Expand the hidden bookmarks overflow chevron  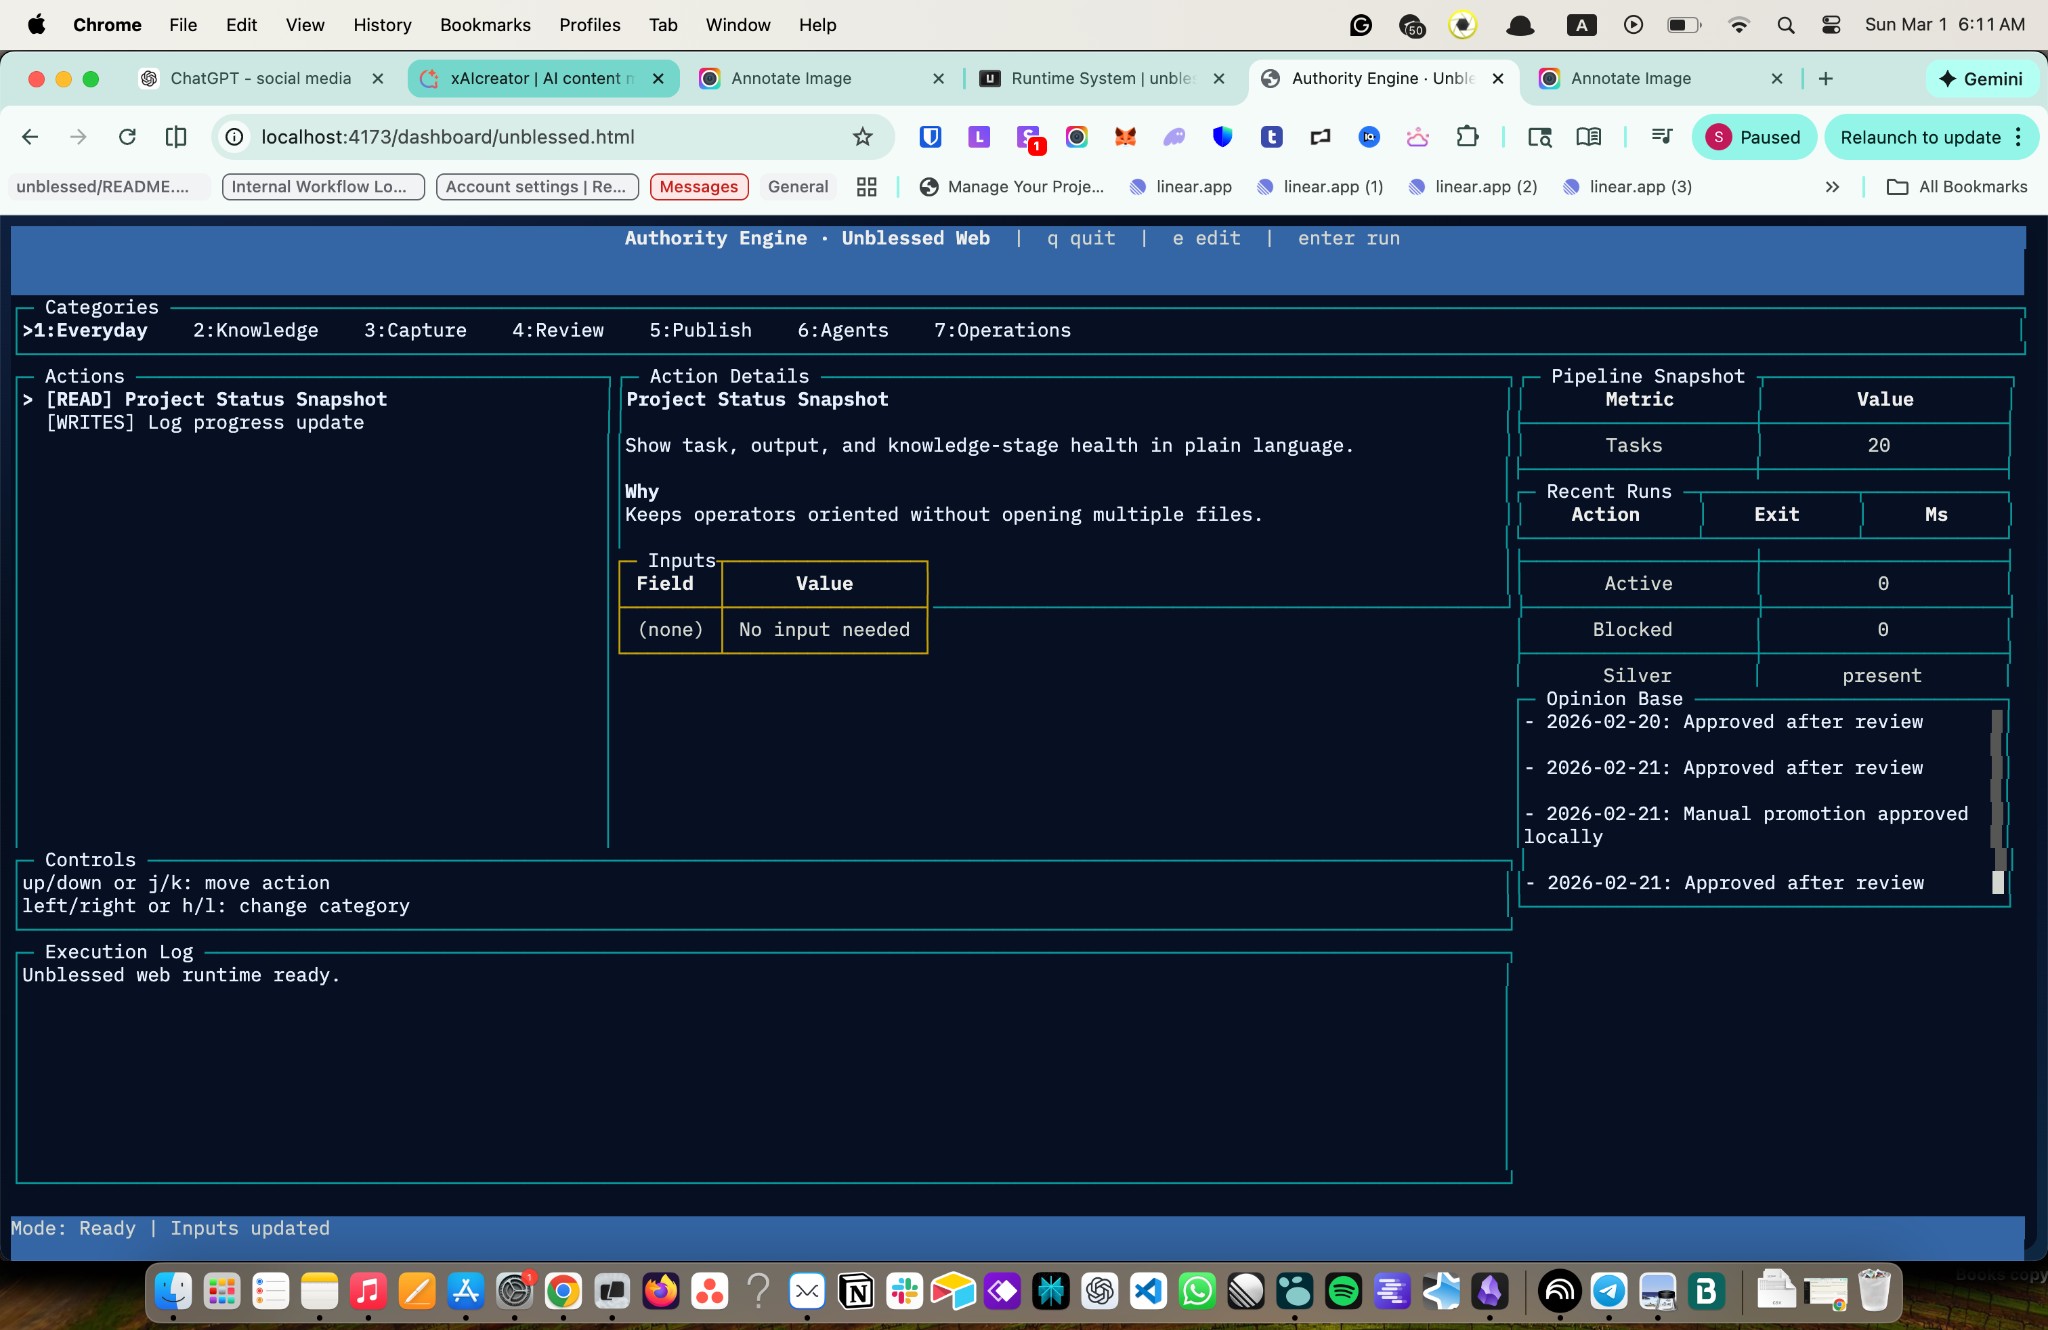coord(1832,187)
